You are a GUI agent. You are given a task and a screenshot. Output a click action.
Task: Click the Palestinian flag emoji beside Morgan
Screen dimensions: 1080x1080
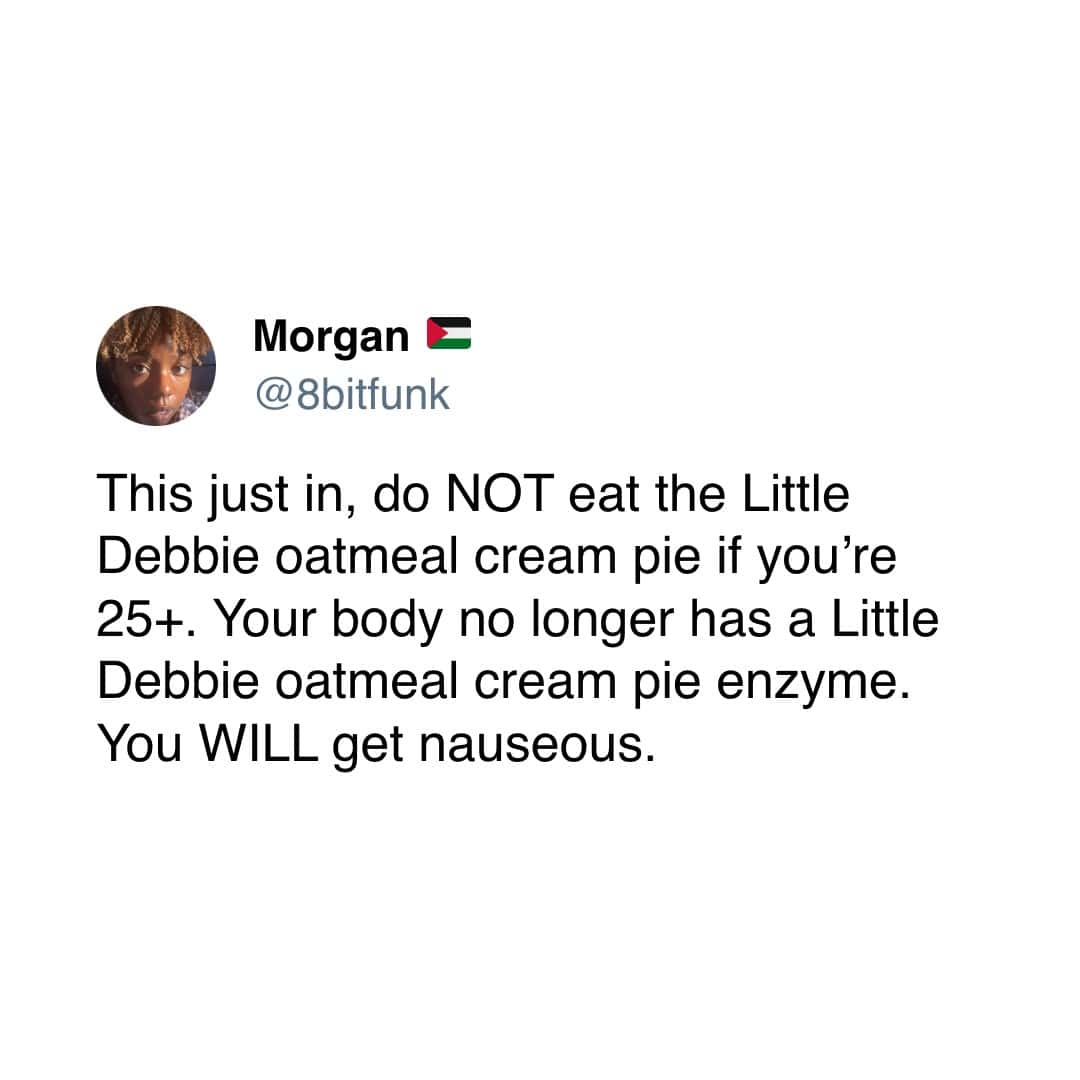point(448,333)
